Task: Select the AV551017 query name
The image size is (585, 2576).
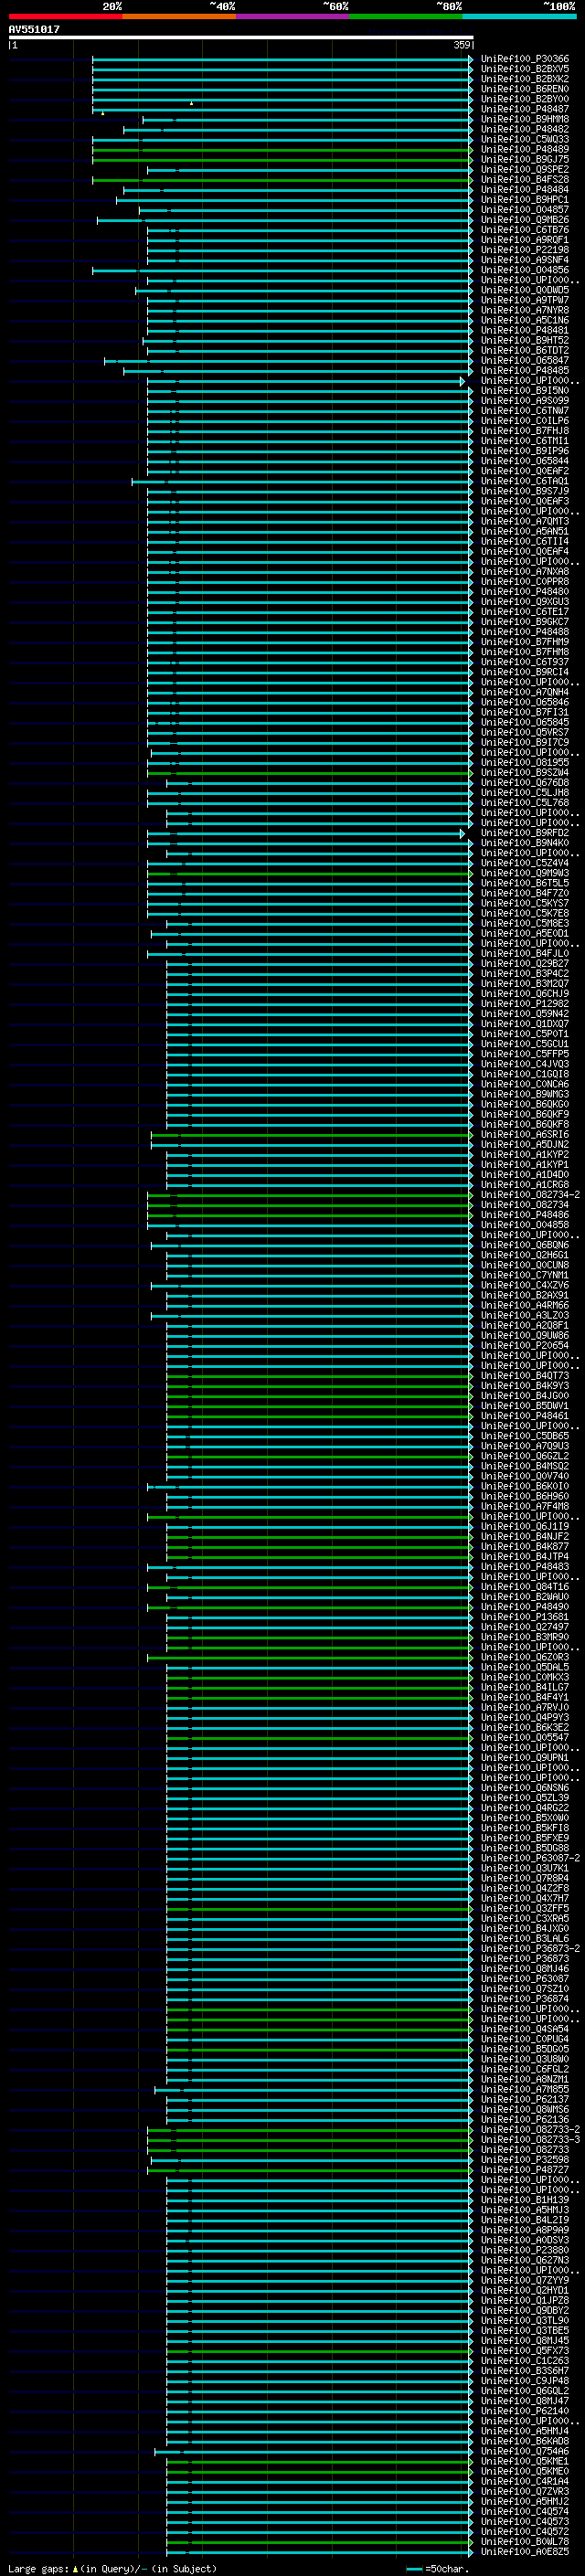Action: 34,30
